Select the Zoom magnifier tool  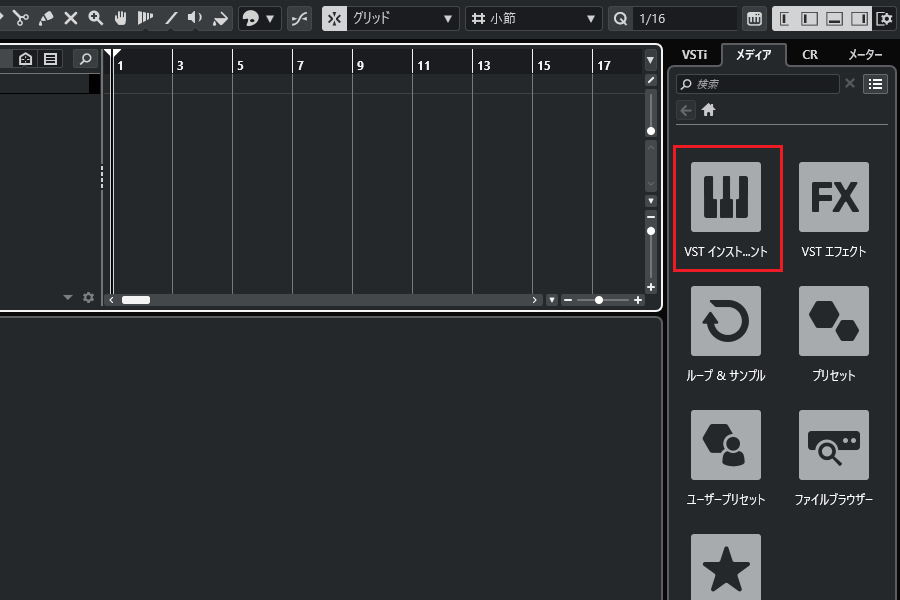96,18
